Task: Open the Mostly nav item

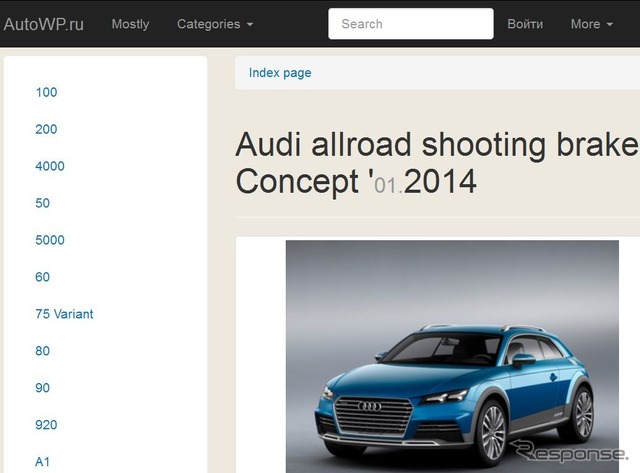Action: coord(130,24)
